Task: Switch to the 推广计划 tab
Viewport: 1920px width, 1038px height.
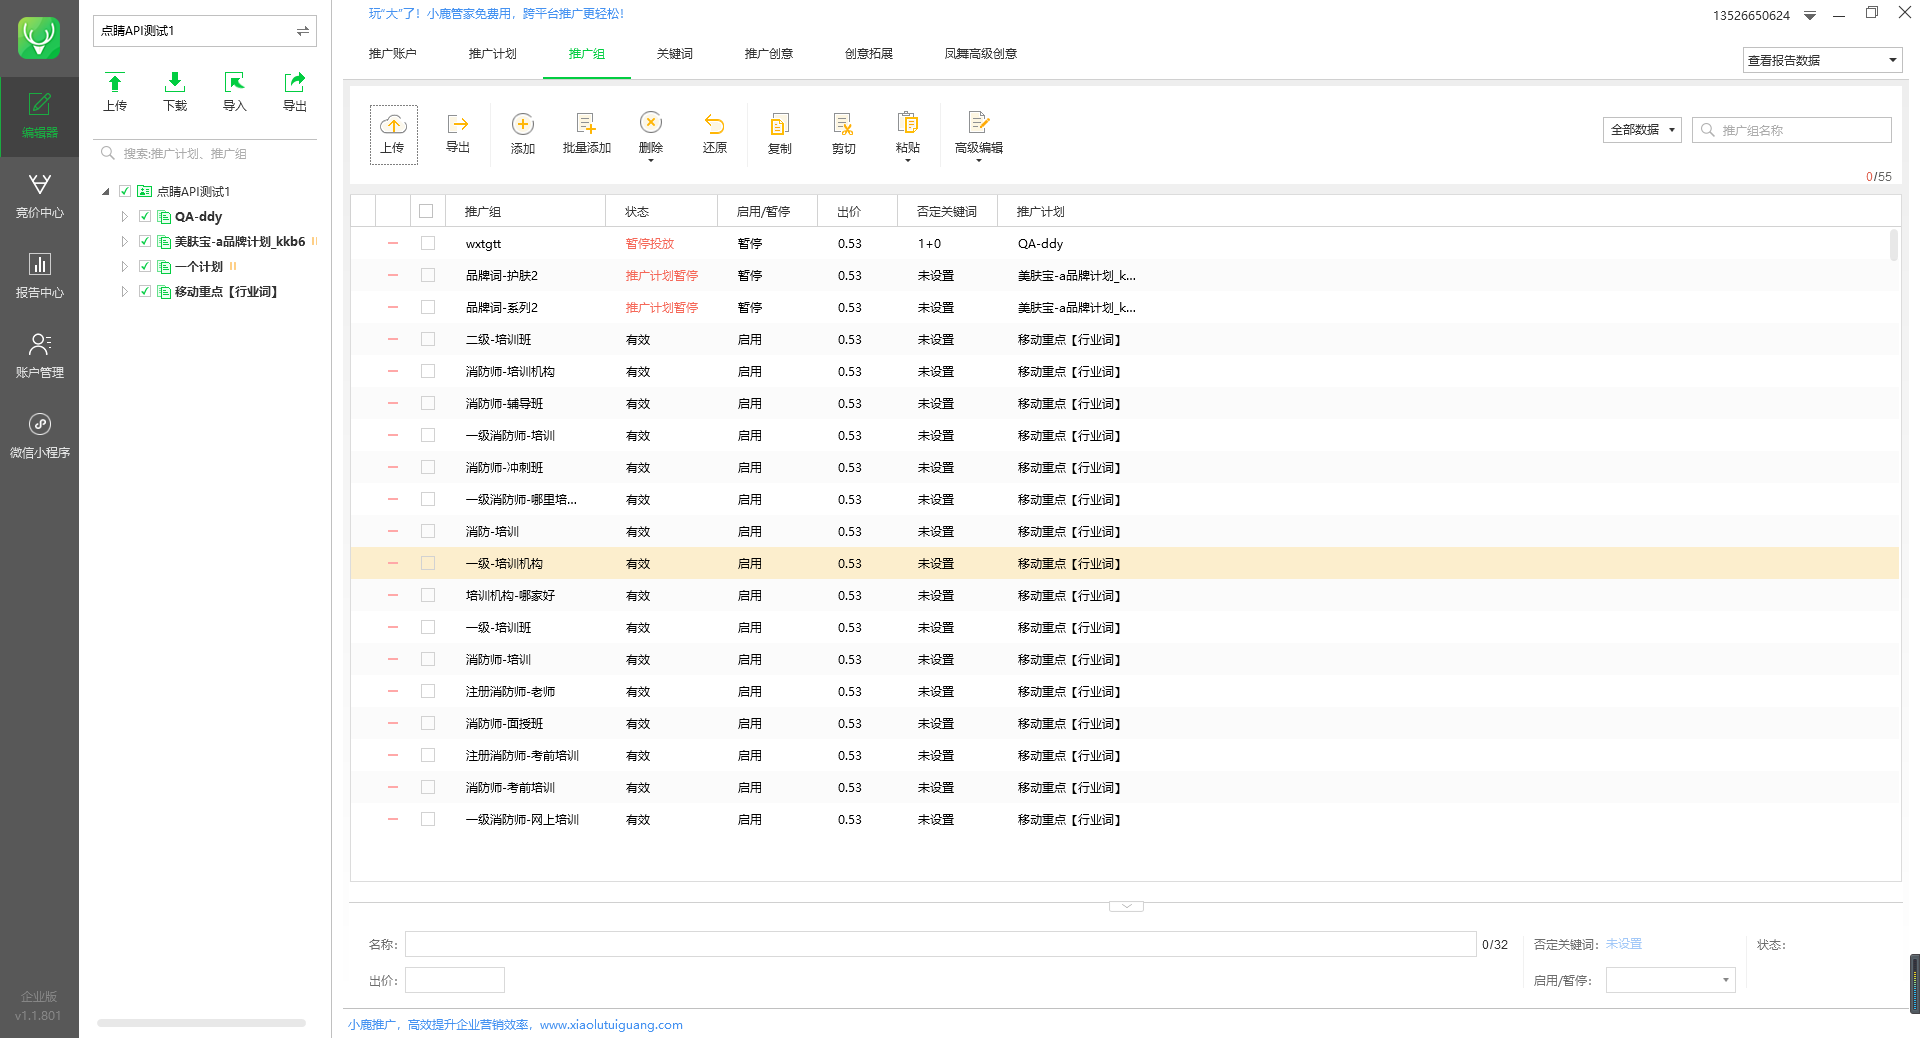Action: point(492,54)
